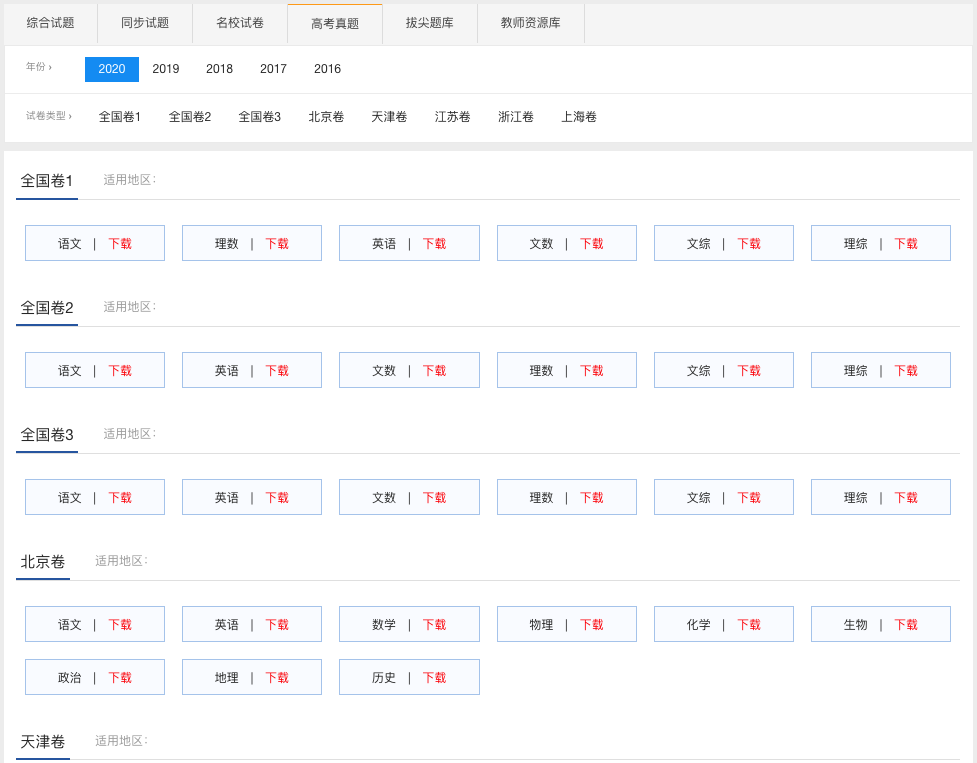Download 北京卷 政治 paper

(120, 678)
